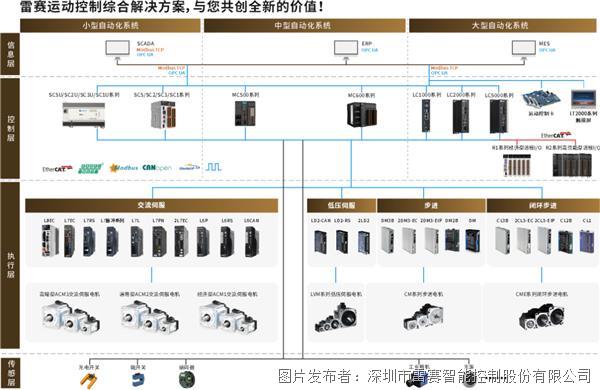Click the CANopen protocol logo
The image size is (600, 390).
click(x=157, y=168)
